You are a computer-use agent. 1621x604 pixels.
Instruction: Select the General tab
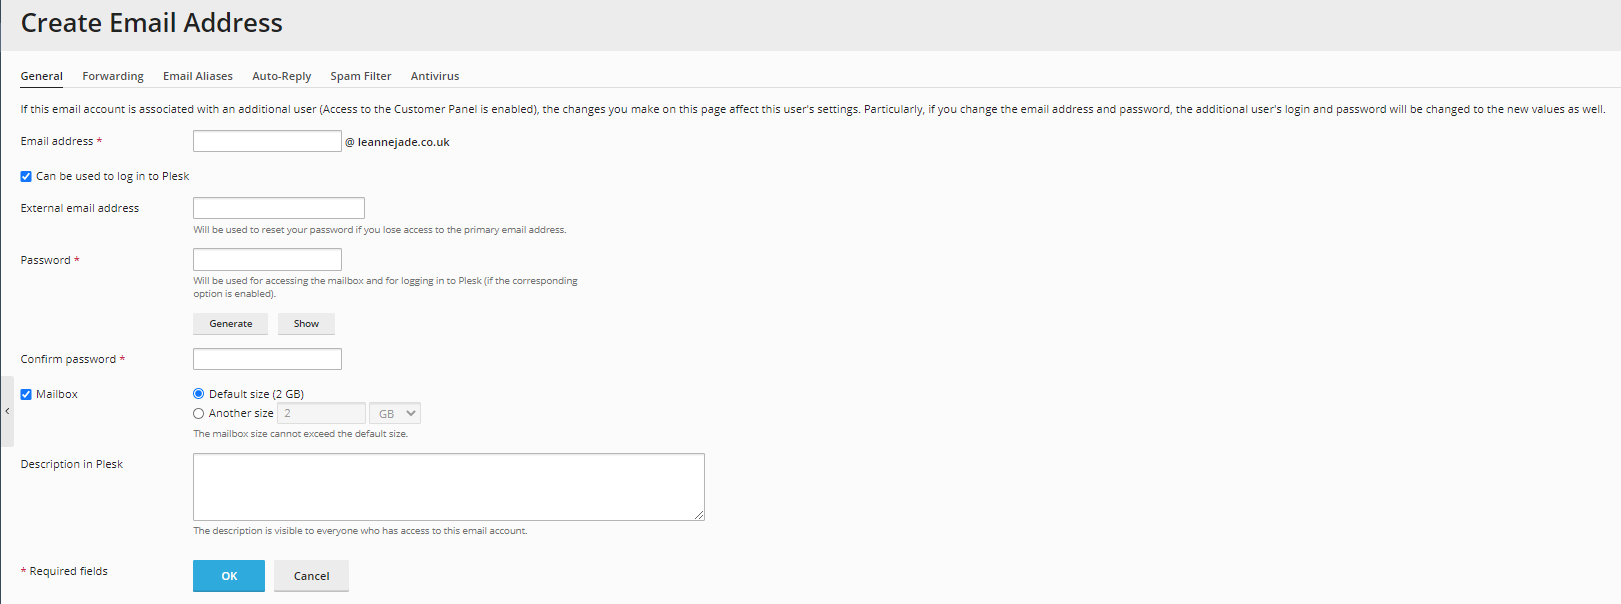click(41, 76)
